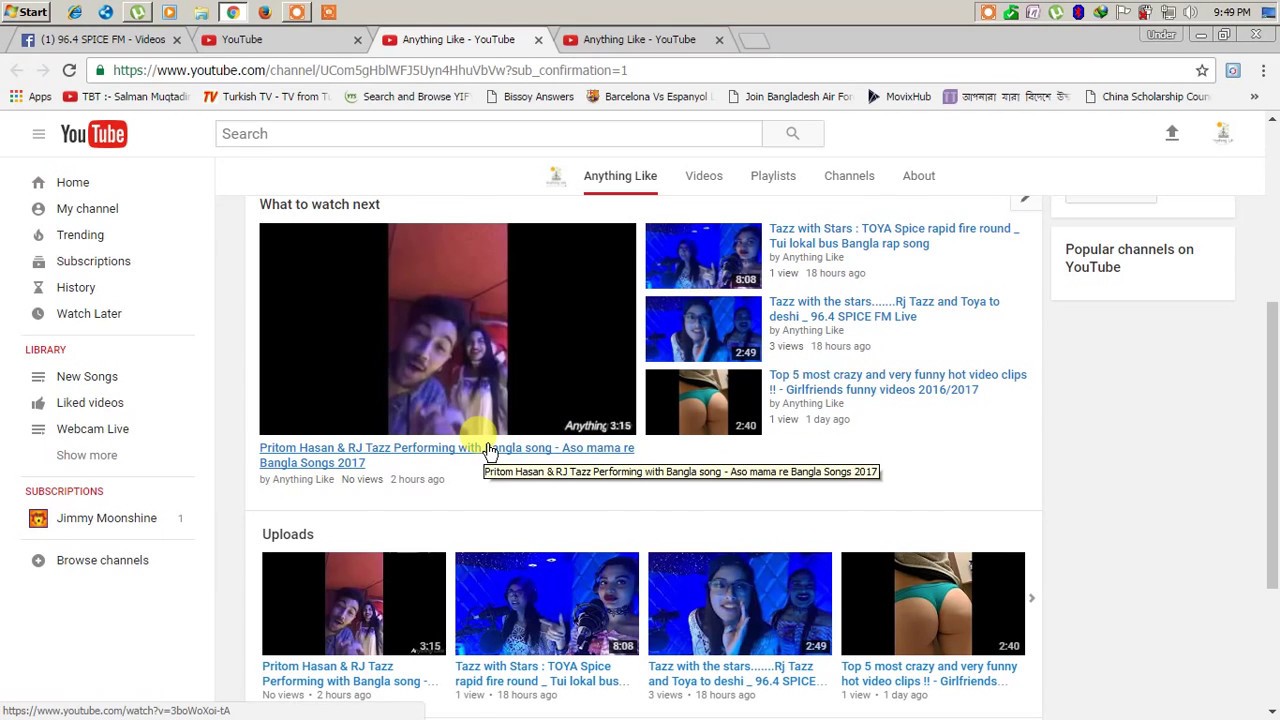Close the 96.4 SPICE FM browser tab
Image resolution: width=1280 pixels, height=720 pixels.
pyautogui.click(x=178, y=40)
